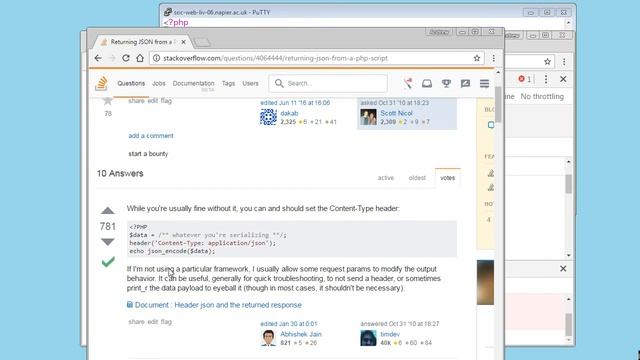Click the Stack Overflow logo

tap(101, 83)
